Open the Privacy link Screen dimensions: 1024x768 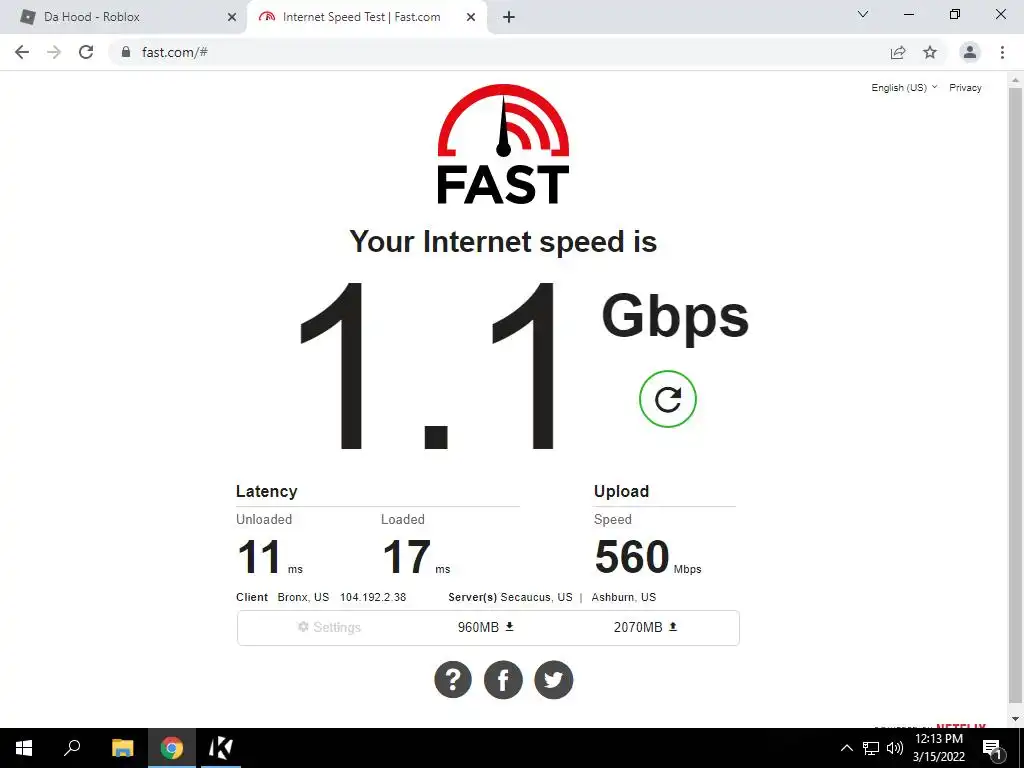pyautogui.click(x=965, y=88)
